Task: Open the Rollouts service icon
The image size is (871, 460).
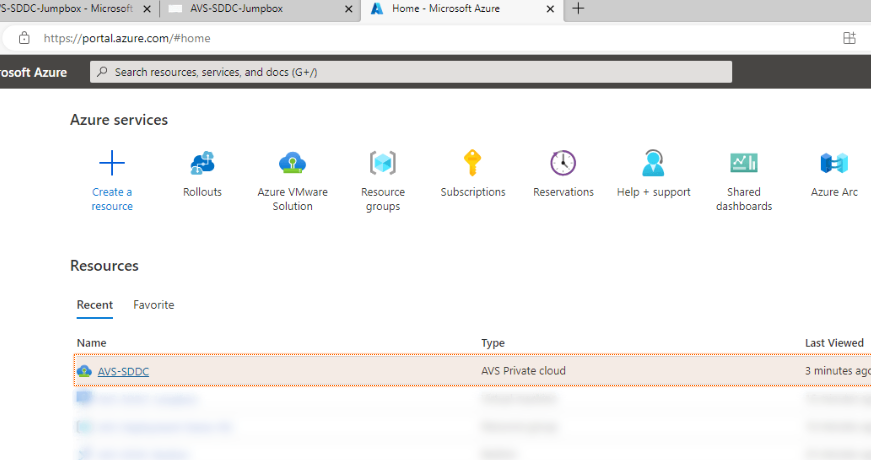Action: click(202, 163)
